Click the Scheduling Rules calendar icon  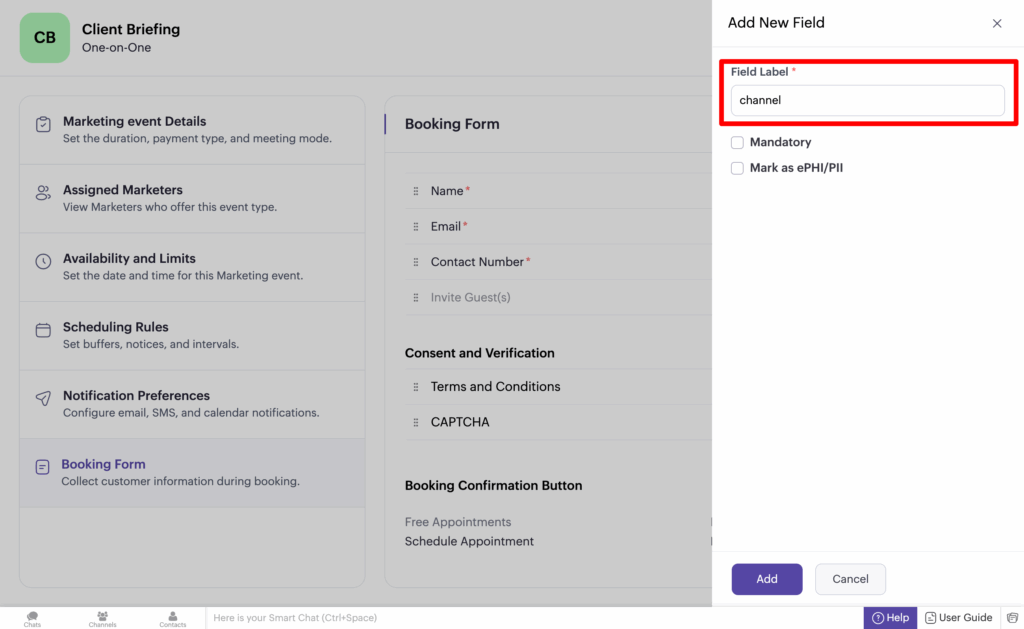coord(43,330)
